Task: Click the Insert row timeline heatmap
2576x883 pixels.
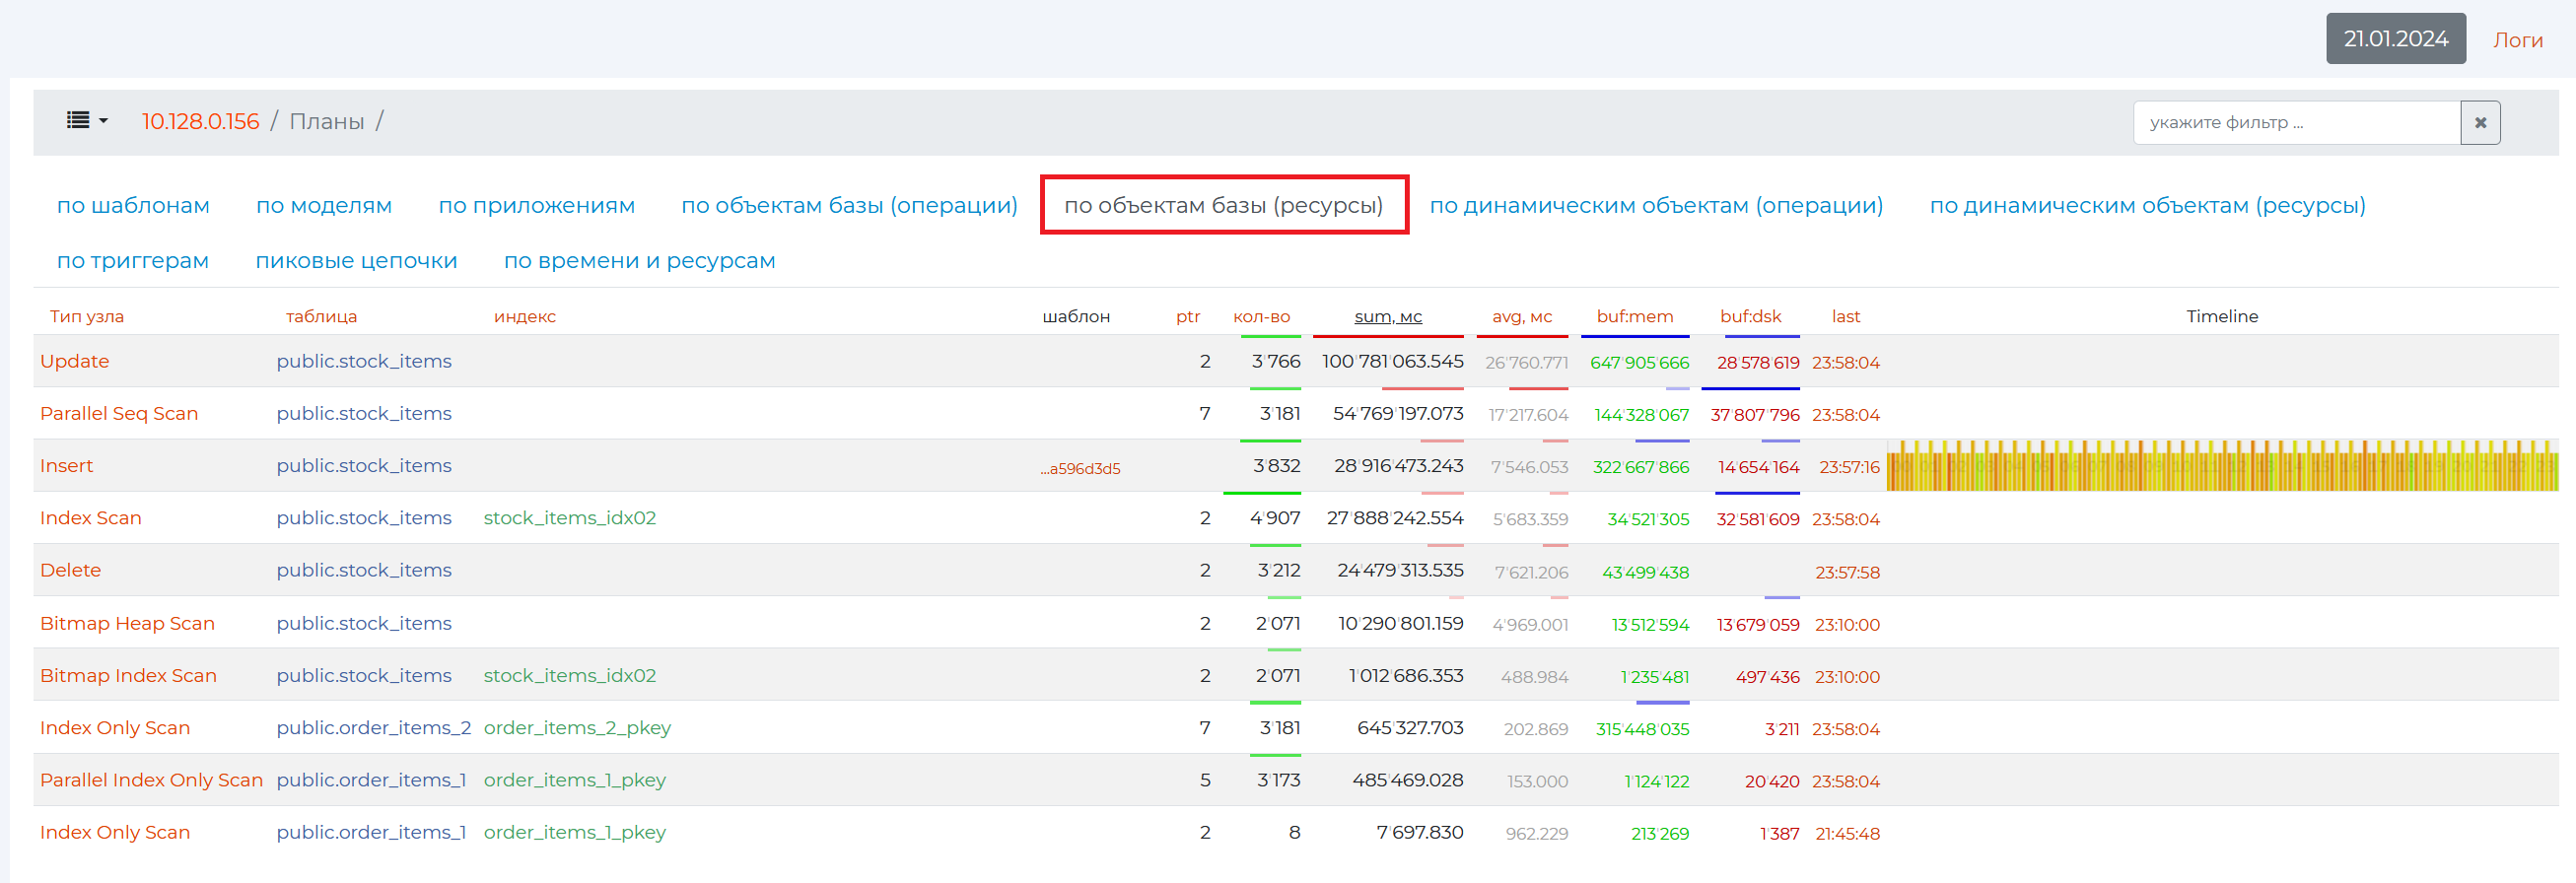Action: [2221, 466]
